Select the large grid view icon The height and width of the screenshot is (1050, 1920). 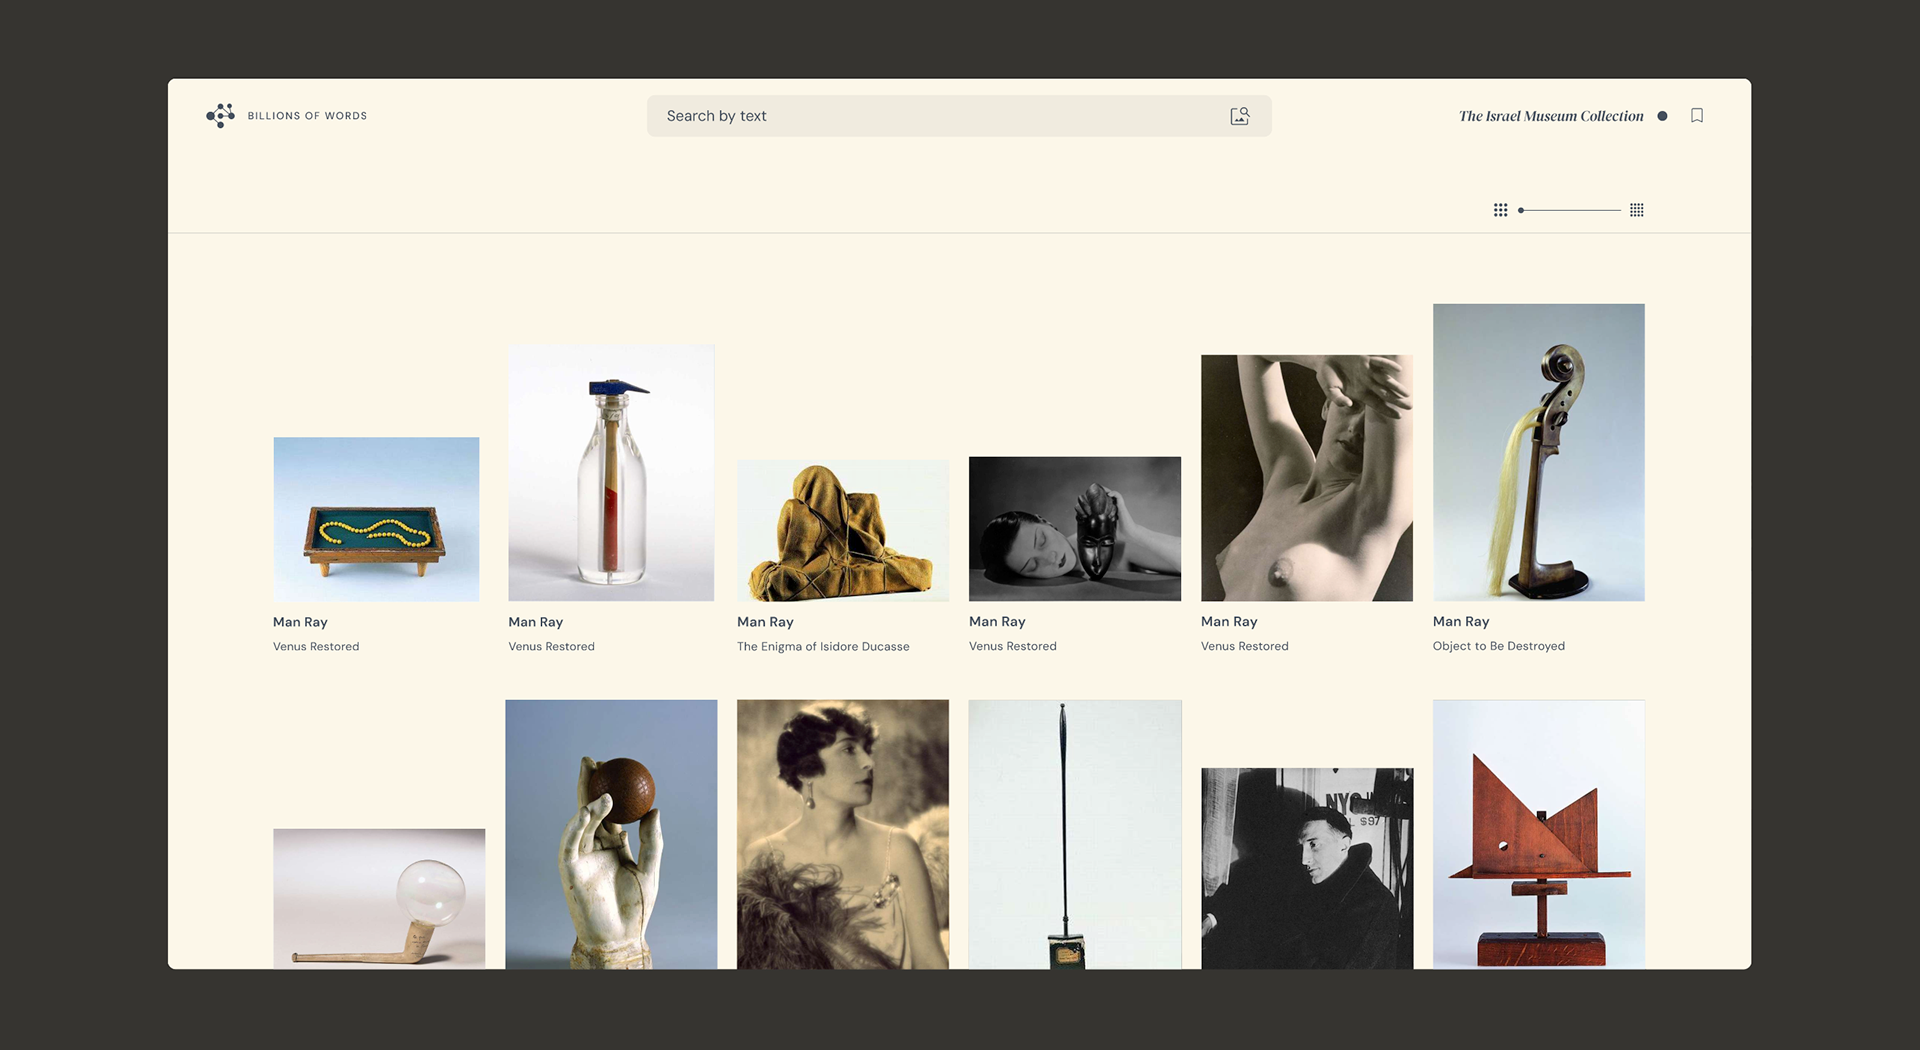tap(1500, 210)
